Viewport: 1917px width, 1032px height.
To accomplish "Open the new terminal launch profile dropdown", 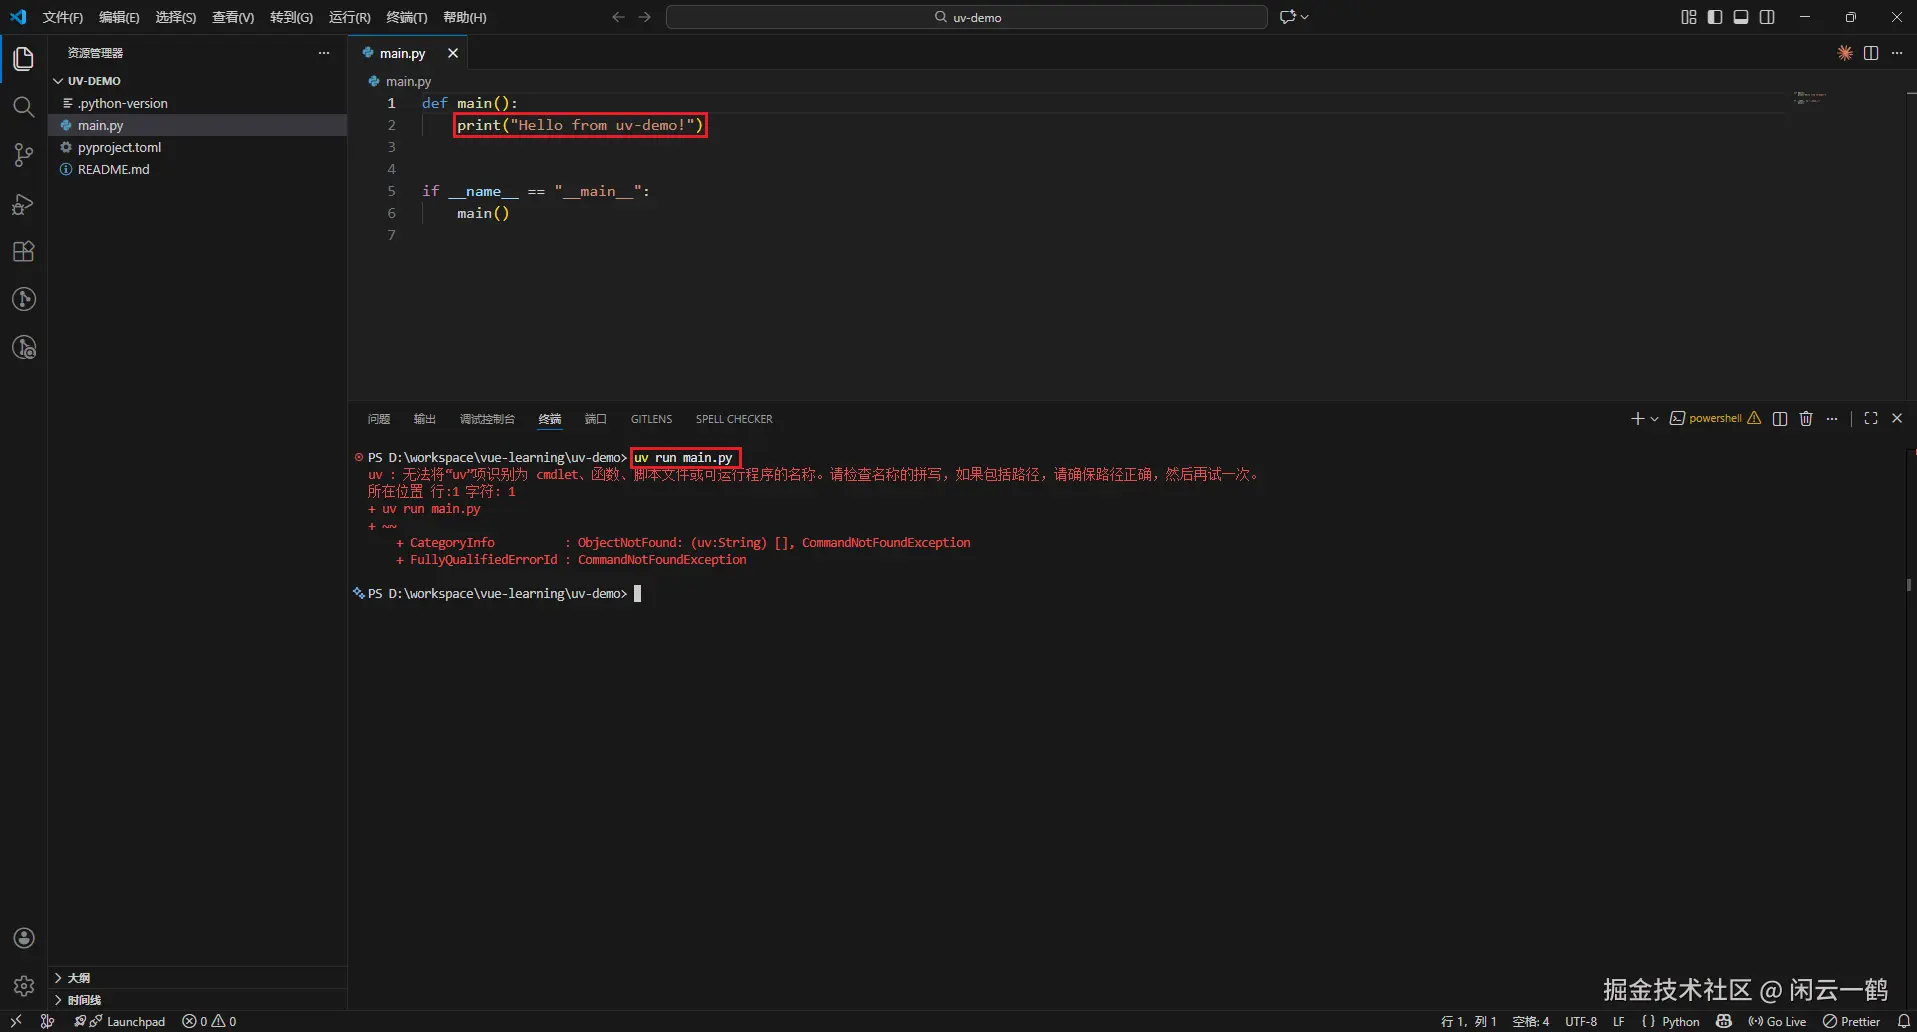I will (x=1655, y=419).
